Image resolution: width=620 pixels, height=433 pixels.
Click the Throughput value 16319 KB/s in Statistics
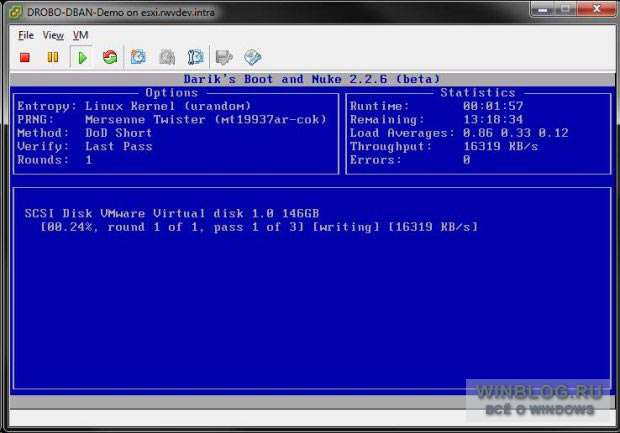point(501,146)
